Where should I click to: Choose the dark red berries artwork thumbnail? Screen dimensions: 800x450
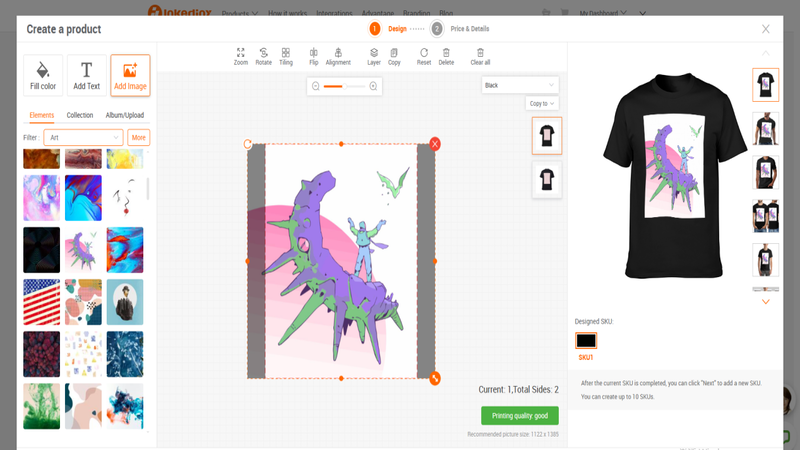click(41, 354)
